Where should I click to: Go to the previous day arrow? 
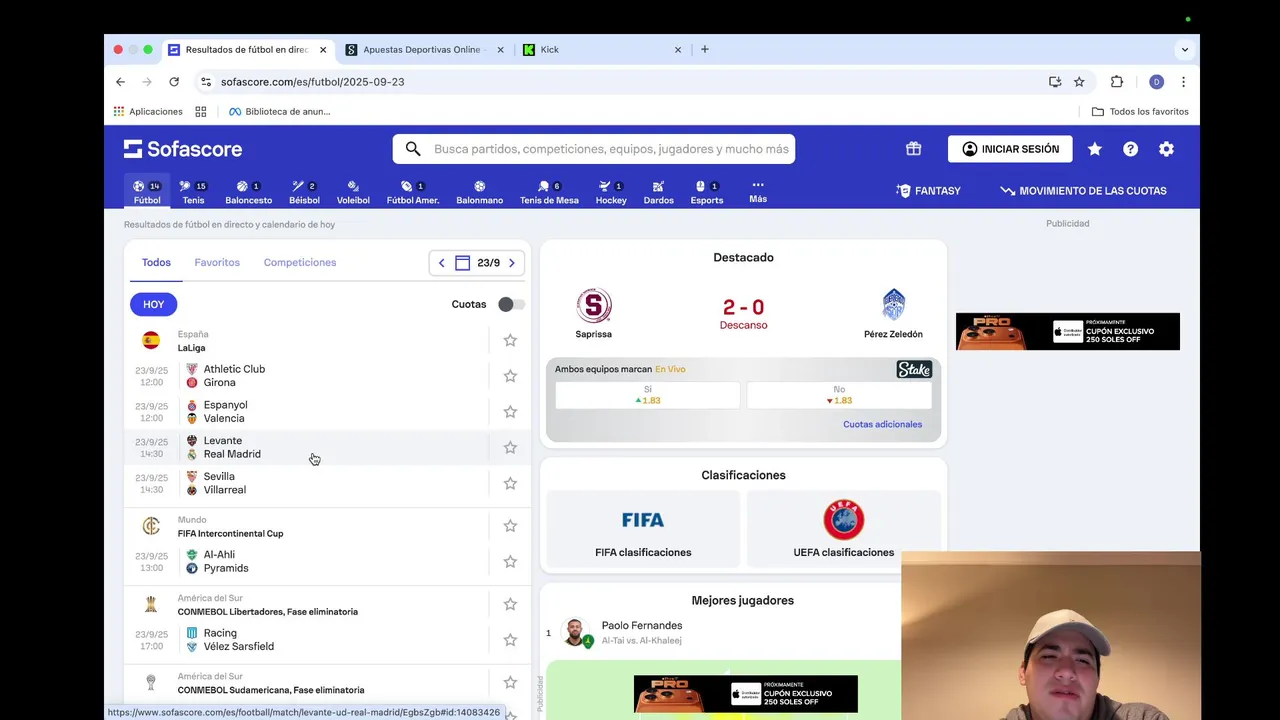(x=441, y=263)
